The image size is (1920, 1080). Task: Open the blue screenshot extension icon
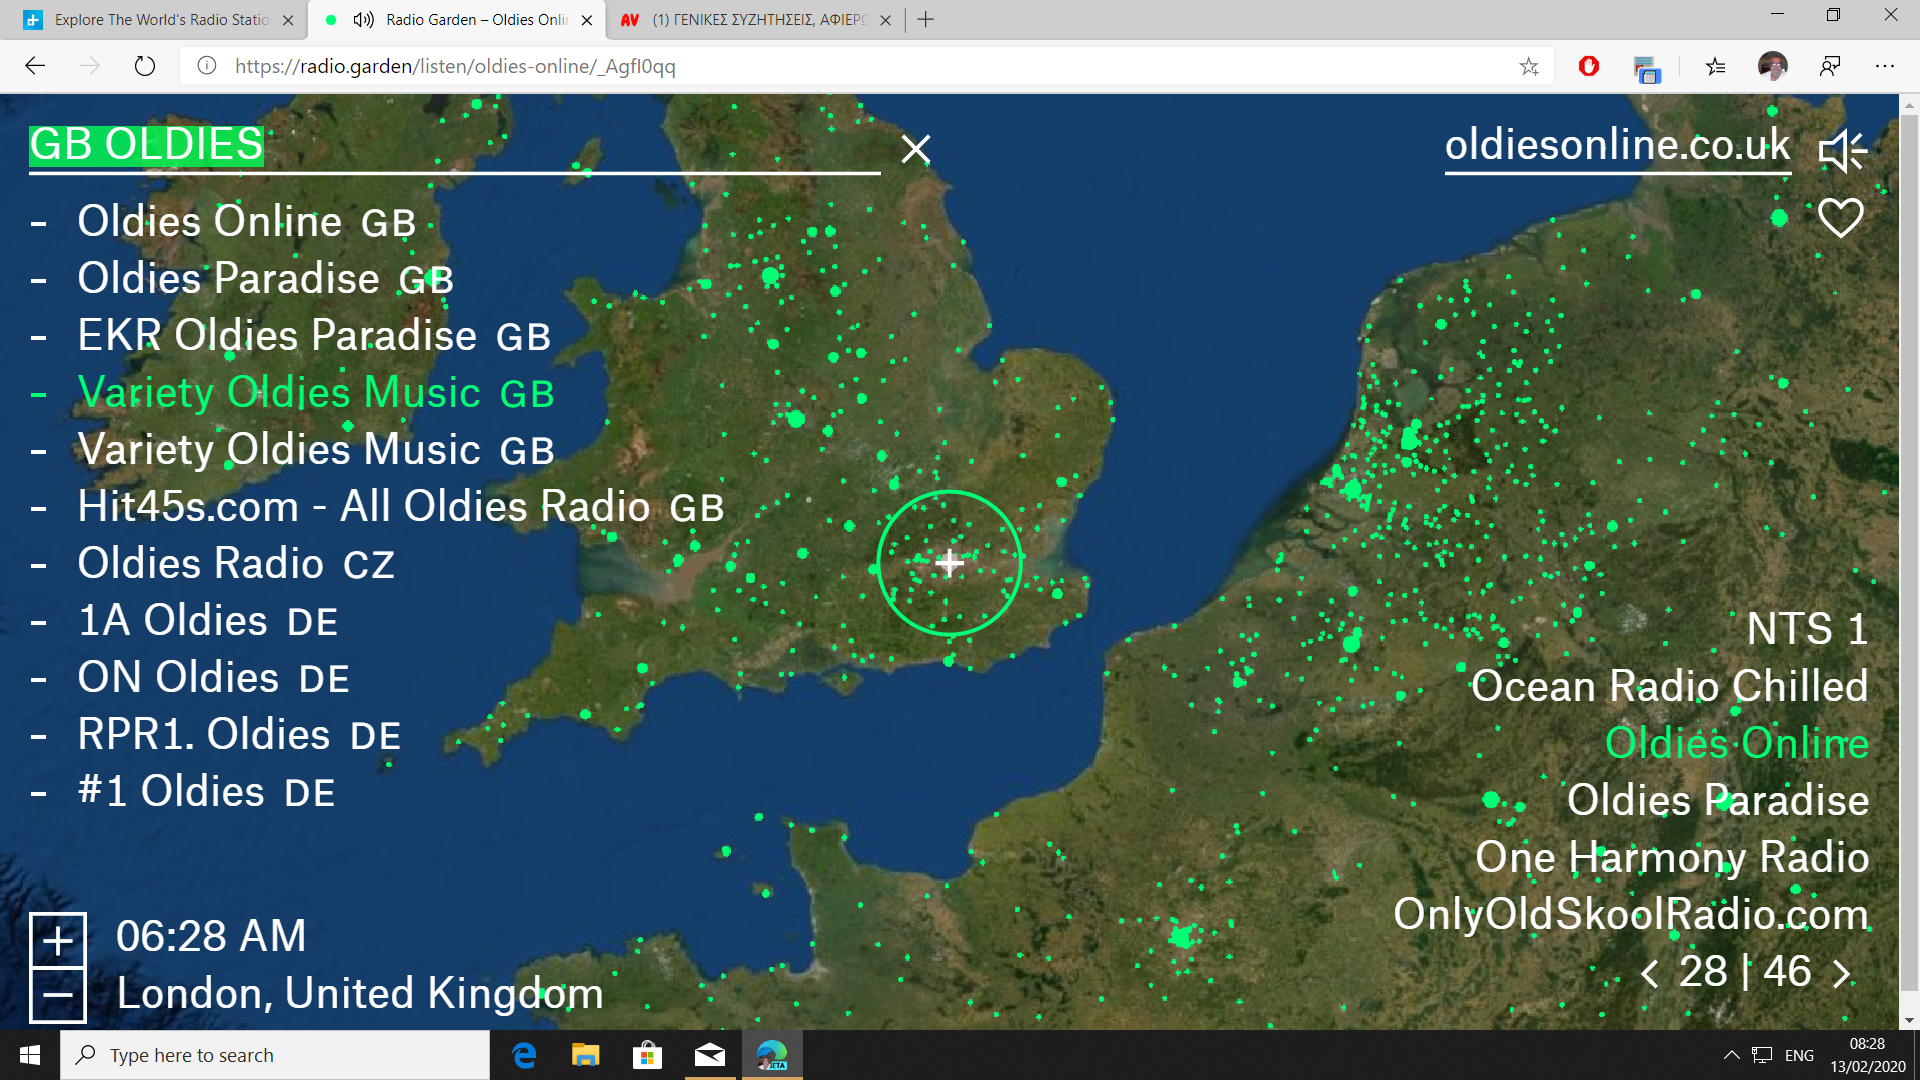[1646, 68]
